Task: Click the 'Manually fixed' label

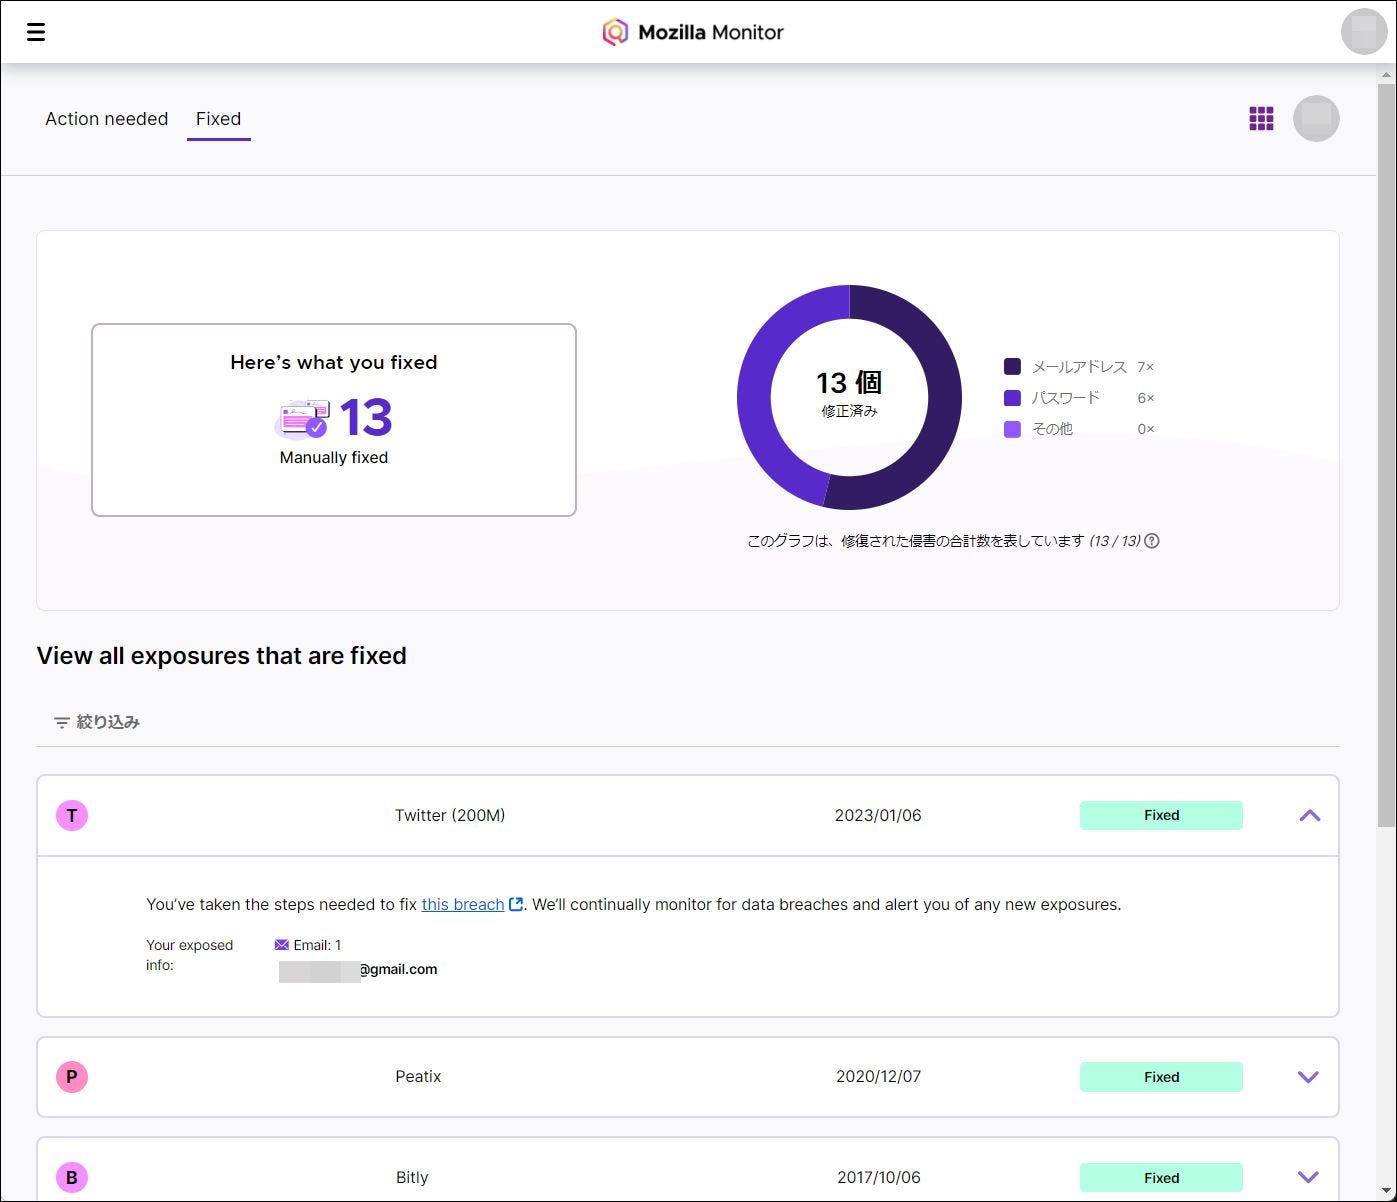Action: point(334,458)
